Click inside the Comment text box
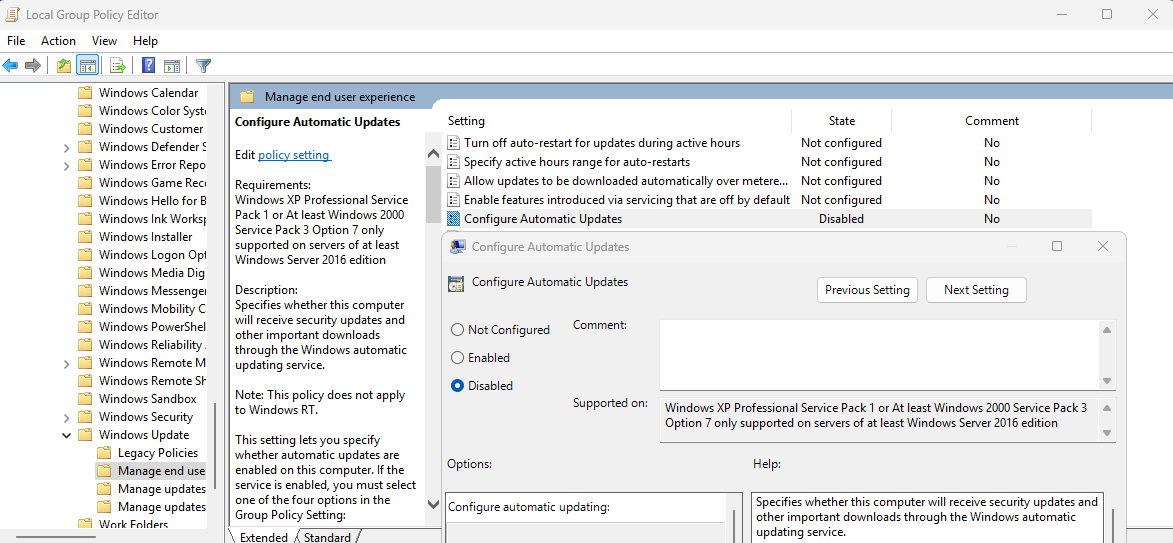The height and width of the screenshot is (543, 1173). coord(880,355)
